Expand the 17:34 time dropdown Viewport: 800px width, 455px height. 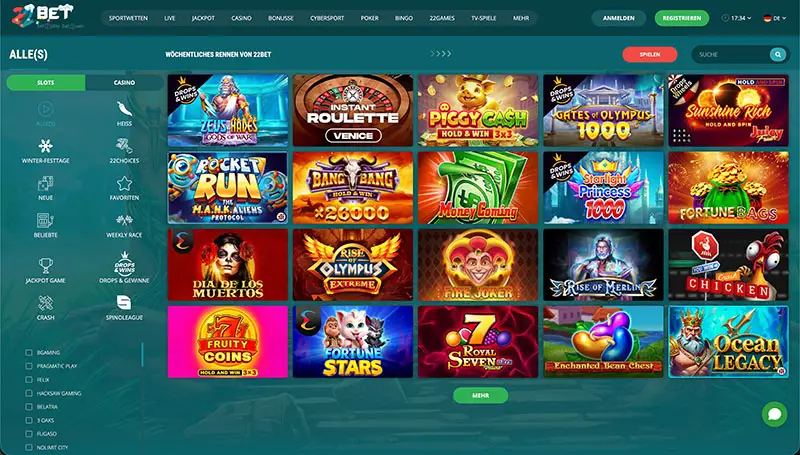pyautogui.click(x=736, y=18)
